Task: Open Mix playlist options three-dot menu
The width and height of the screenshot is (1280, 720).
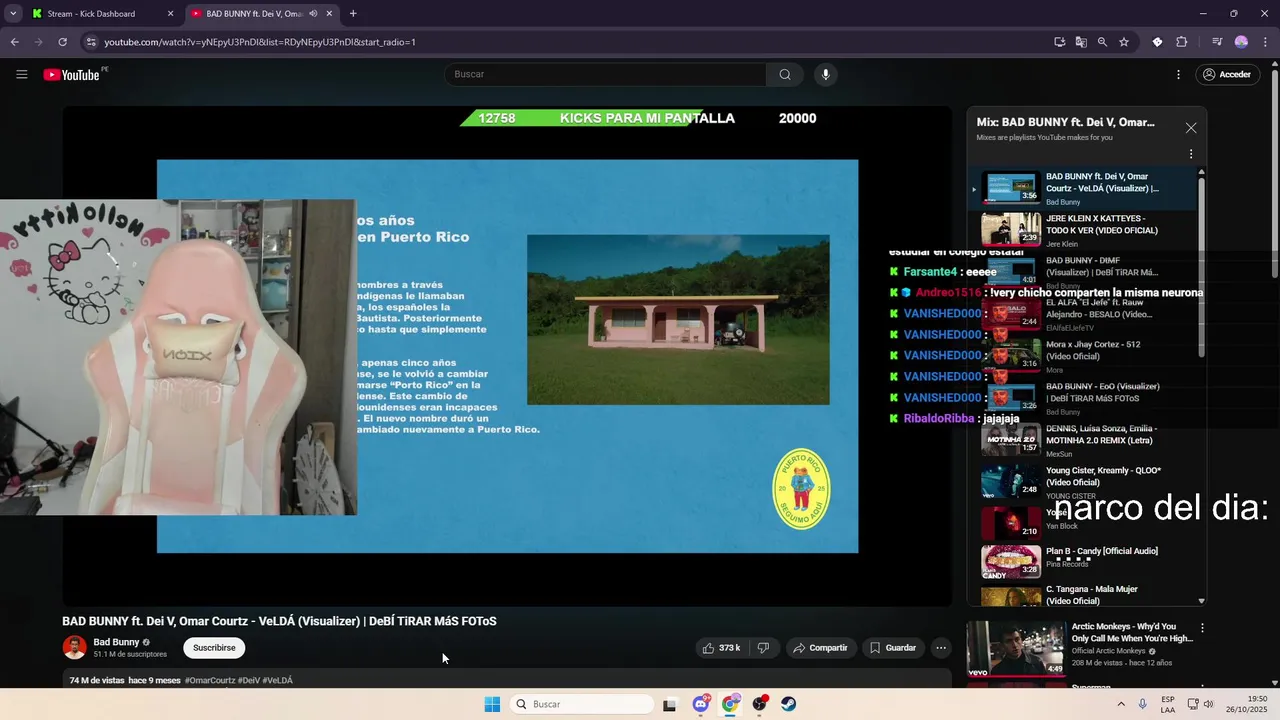Action: 1191,154
